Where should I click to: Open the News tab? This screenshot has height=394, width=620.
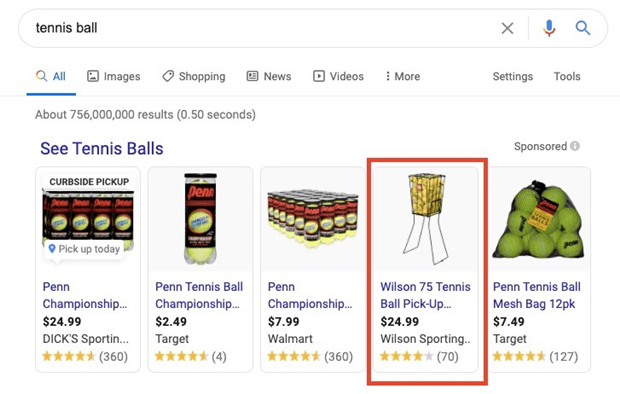pos(269,76)
